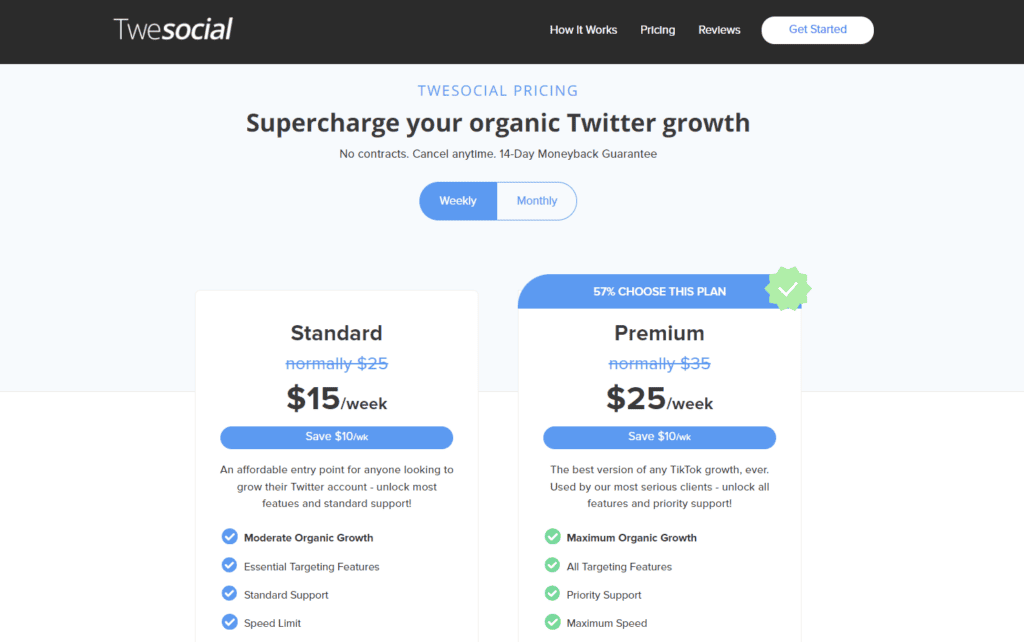The height and width of the screenshot is (642, 1024).
Task: Click the Speed Limit check icon
Action: 229,622
